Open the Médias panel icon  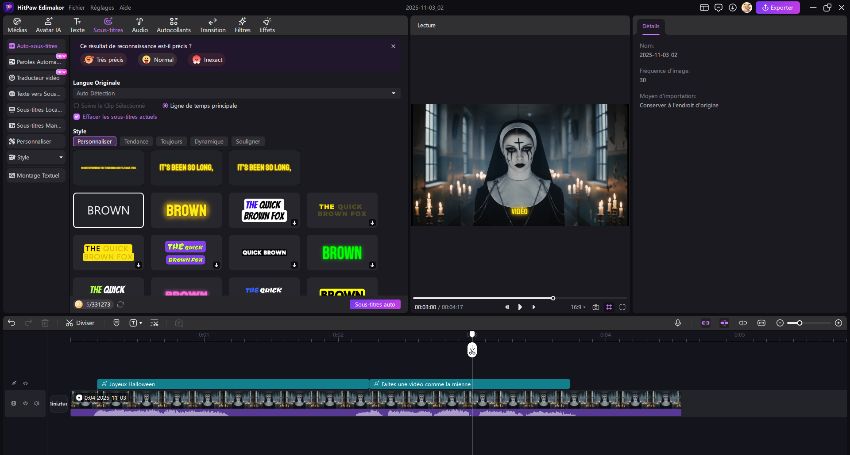pyautogui.click(x=17, y=19)
